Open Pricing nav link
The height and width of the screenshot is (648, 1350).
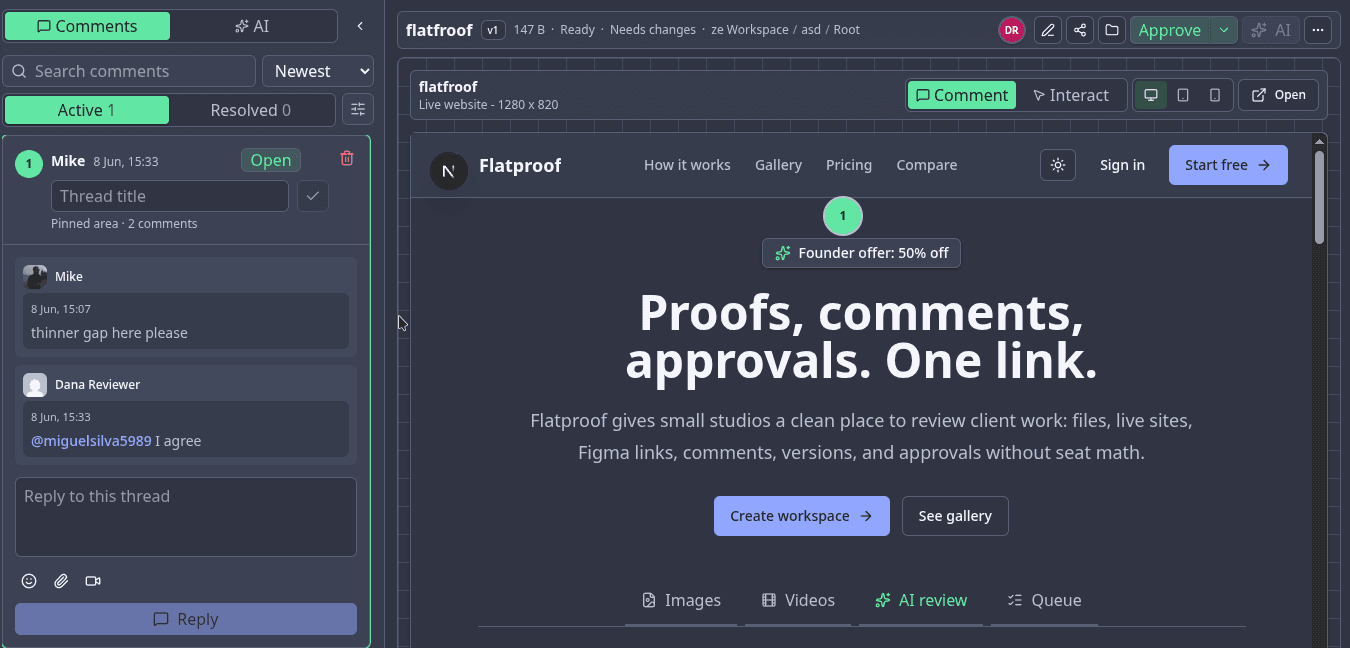pyautogui.click(x=849, y=165)
